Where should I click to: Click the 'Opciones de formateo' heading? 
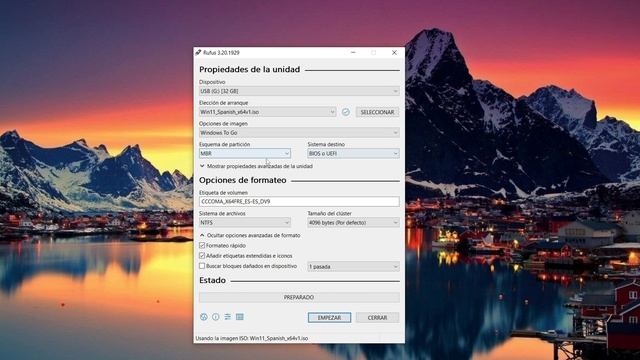(x=243, y=180)
